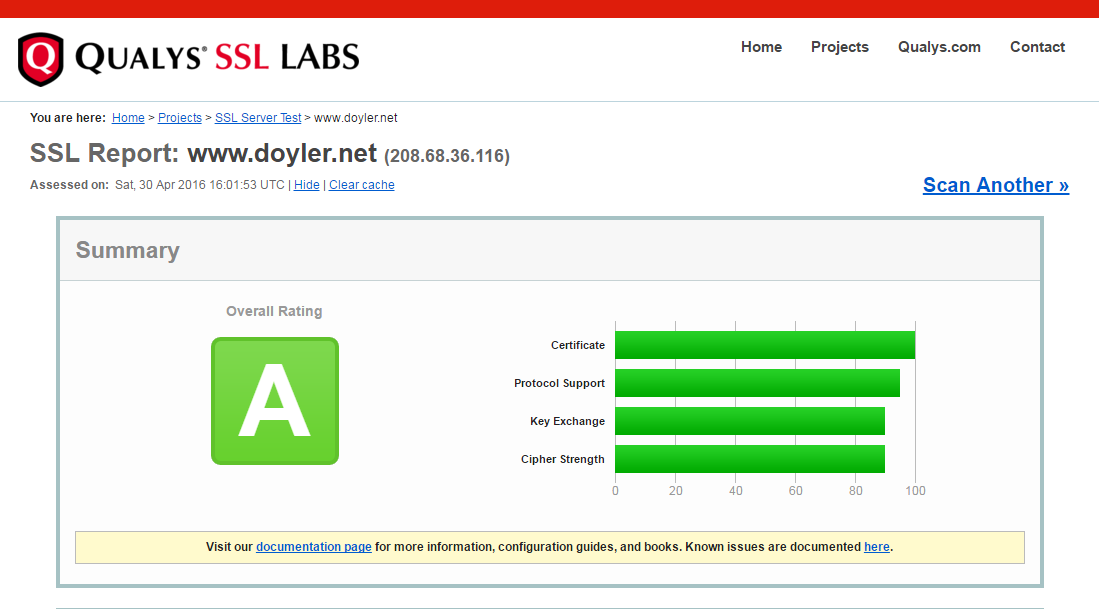
Task: Open the Home navigation menu item
Action: 761,47
